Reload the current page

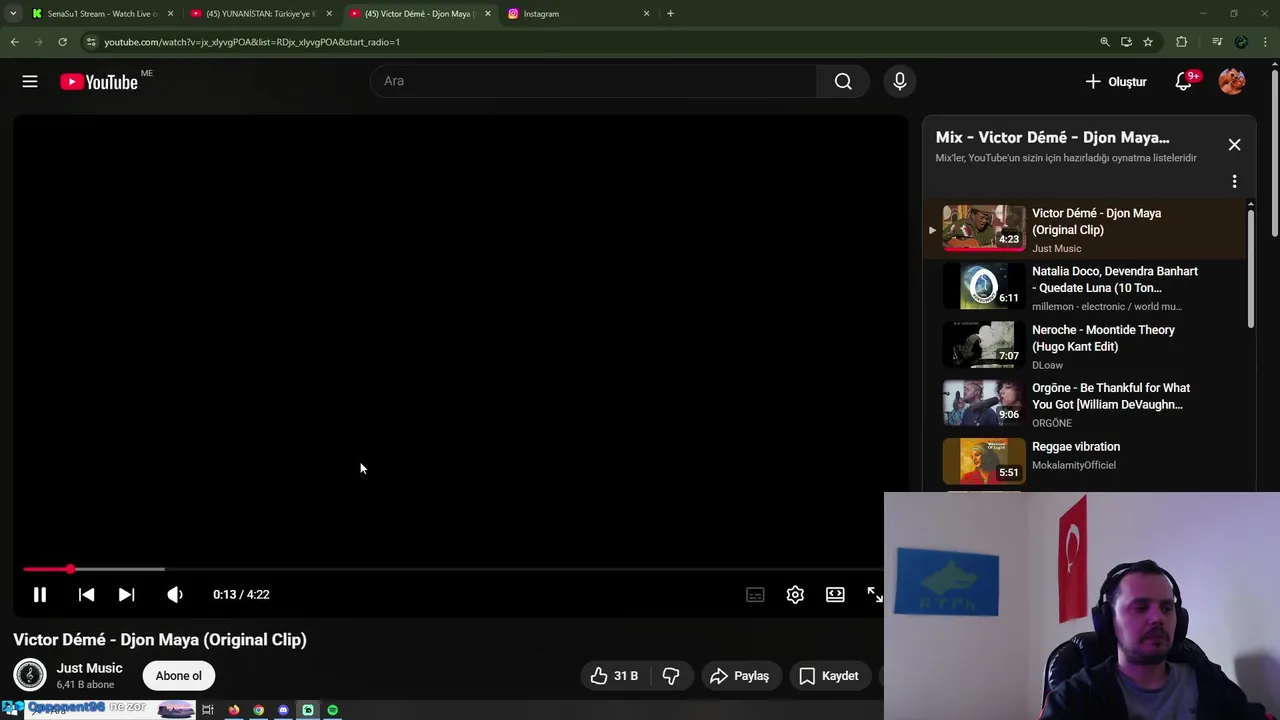pyautogui.click(x=62, y=42)
